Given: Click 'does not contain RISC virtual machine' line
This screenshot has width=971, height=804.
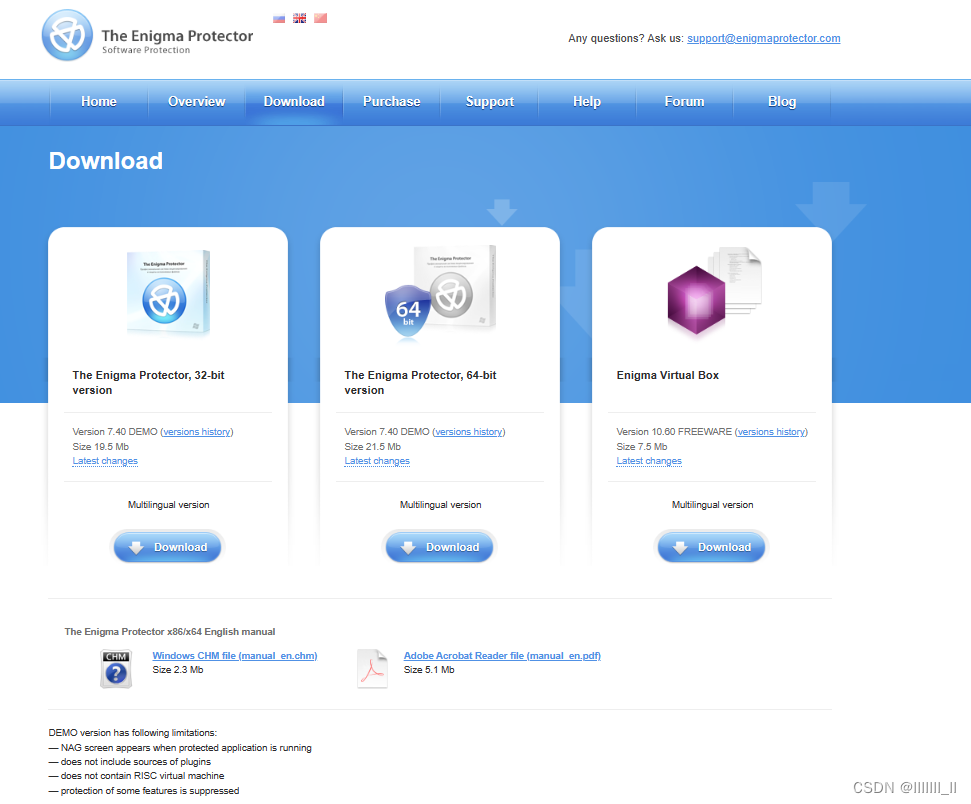Looking at the screenshot, I should (136, 776).
